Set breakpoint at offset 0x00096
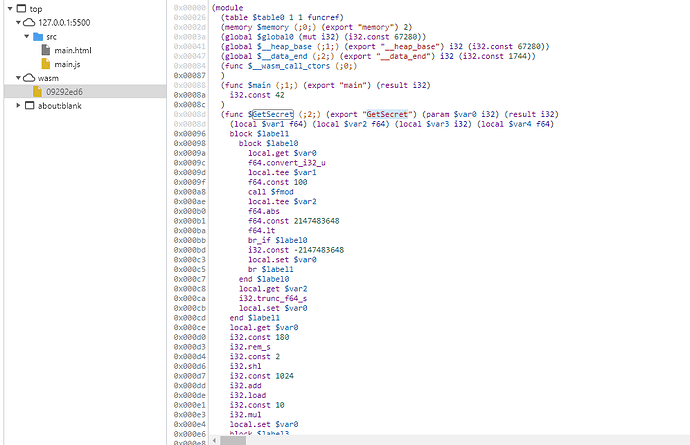This screenshot has width=690, height=445. [189, 133]
